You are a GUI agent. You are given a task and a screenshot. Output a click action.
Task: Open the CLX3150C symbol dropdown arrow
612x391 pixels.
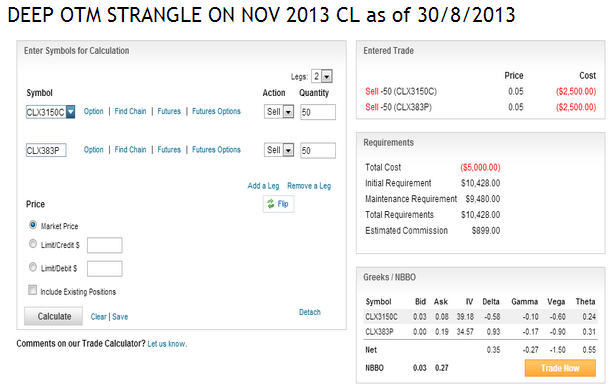pyautogui.click(x=70, y=112)
